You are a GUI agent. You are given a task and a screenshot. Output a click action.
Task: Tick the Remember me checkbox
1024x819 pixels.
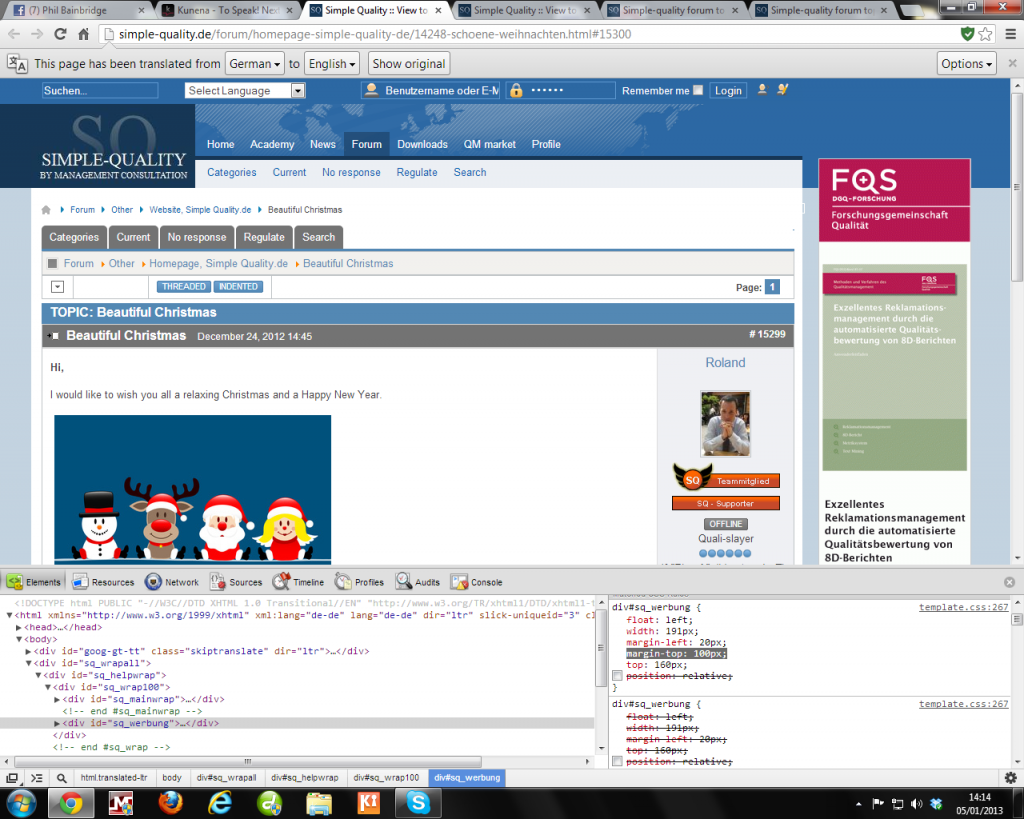point(698,91)
